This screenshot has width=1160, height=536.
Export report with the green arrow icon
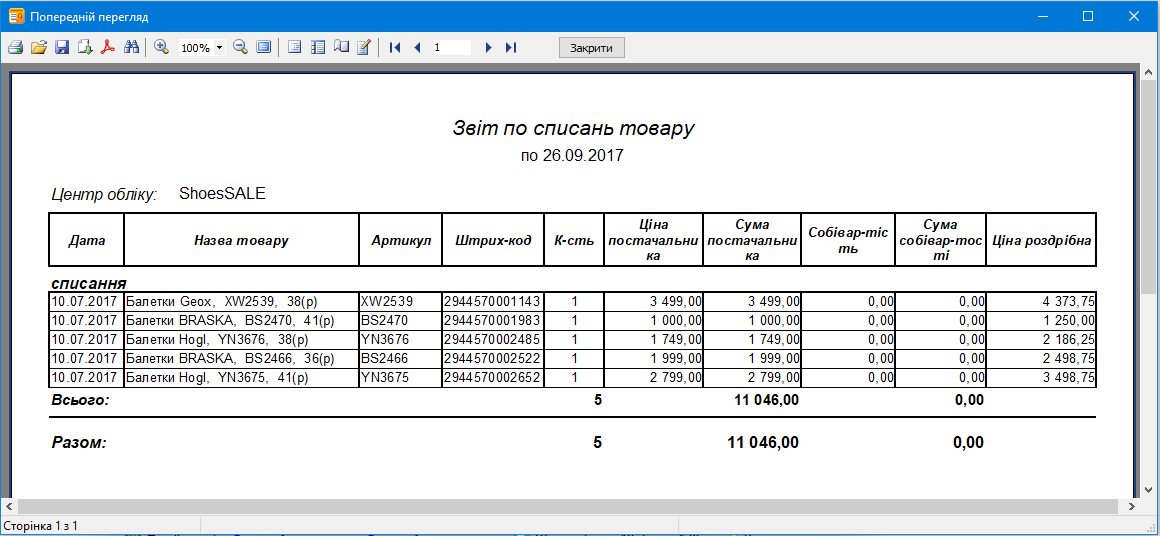pyautogui.click(x=85, y=47)
